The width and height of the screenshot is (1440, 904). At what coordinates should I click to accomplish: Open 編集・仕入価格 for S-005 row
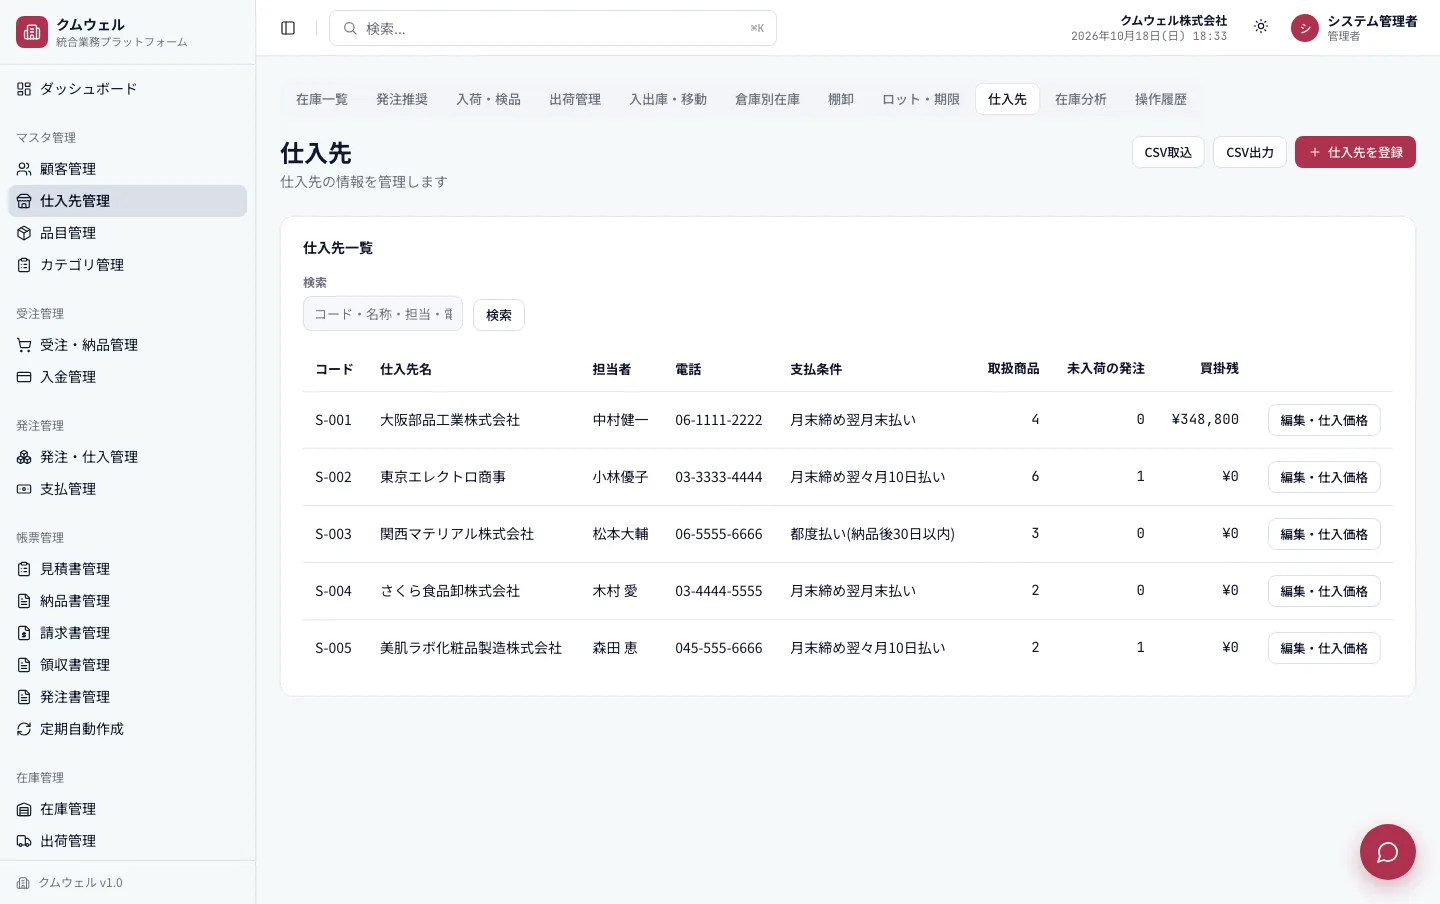click(1324, 648)
